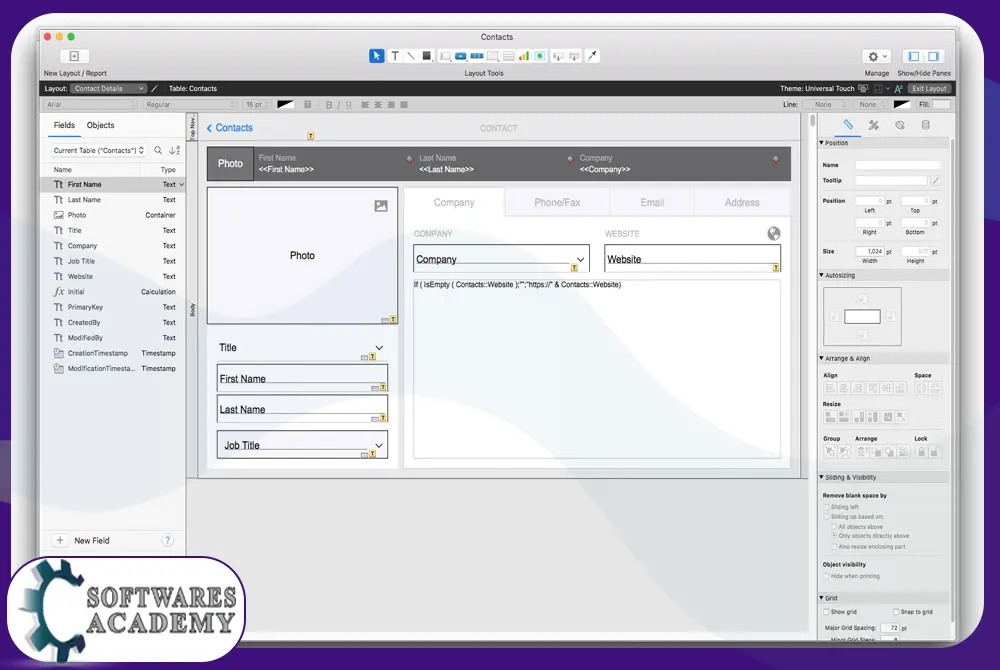Click the lock objects icon
The width and height of the screenshot is (1000, 670).
pyautogui.click(x=921, y=452)
